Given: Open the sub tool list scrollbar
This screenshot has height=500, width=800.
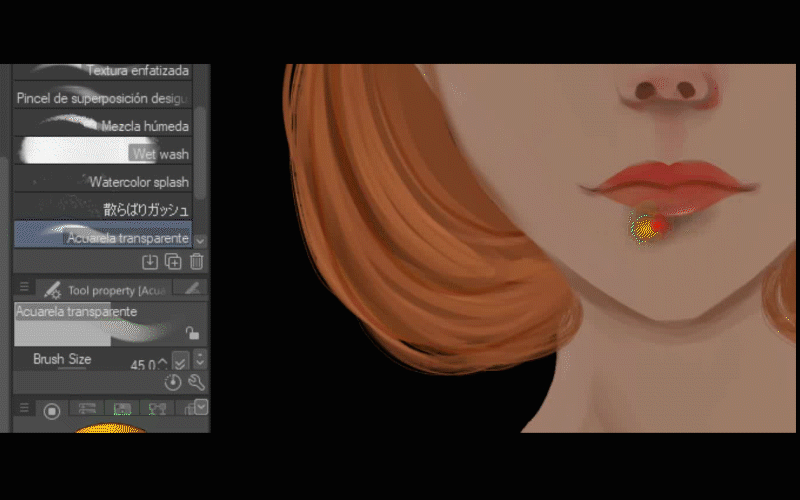Looking at the screenshot, I should pos(201,153).
